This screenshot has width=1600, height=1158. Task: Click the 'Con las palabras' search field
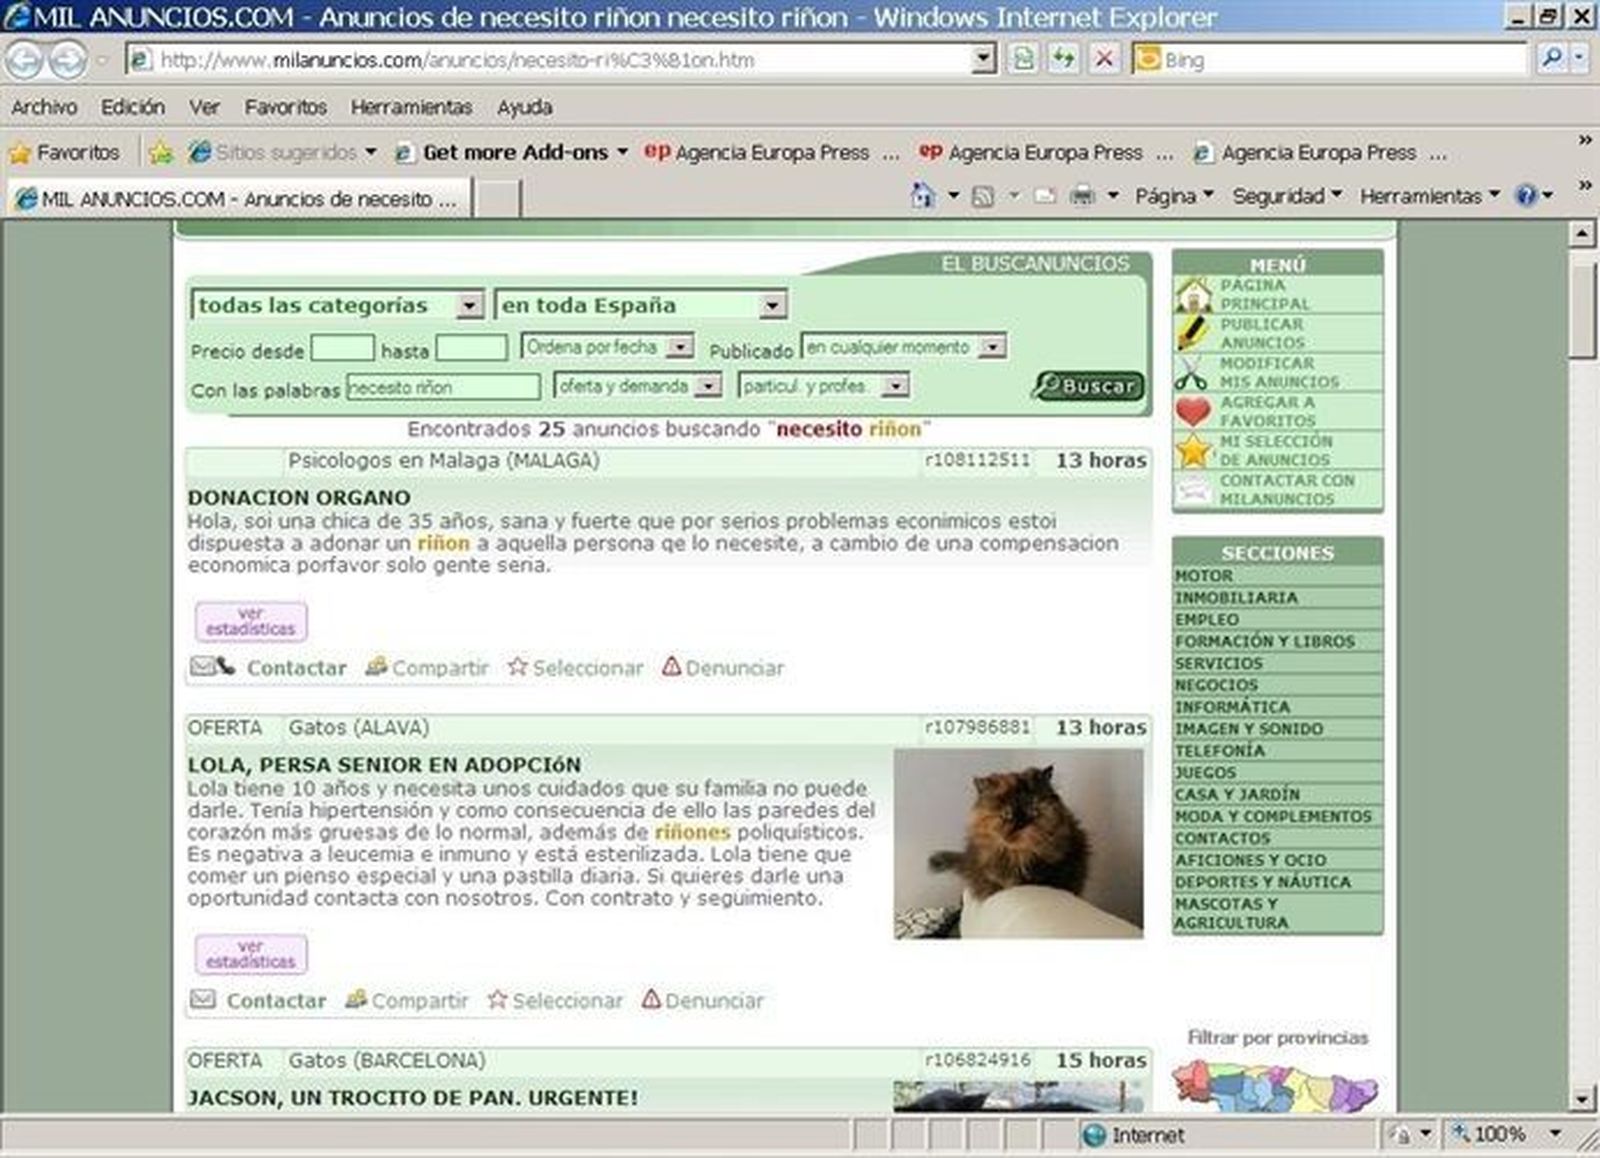point(444,387)
